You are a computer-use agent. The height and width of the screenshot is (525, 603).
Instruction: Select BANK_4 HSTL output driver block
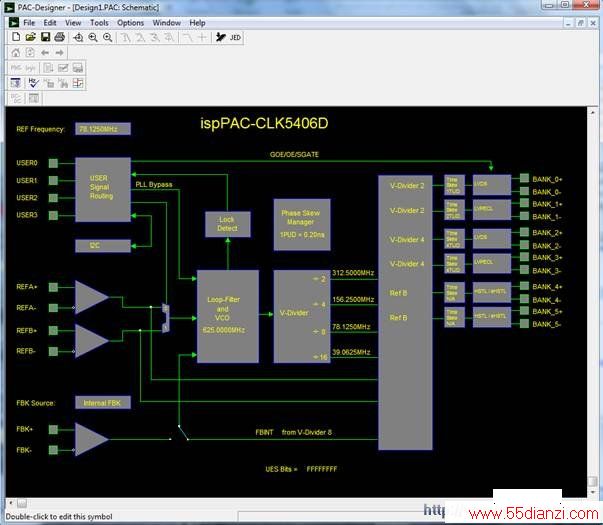tap(492, 292)
